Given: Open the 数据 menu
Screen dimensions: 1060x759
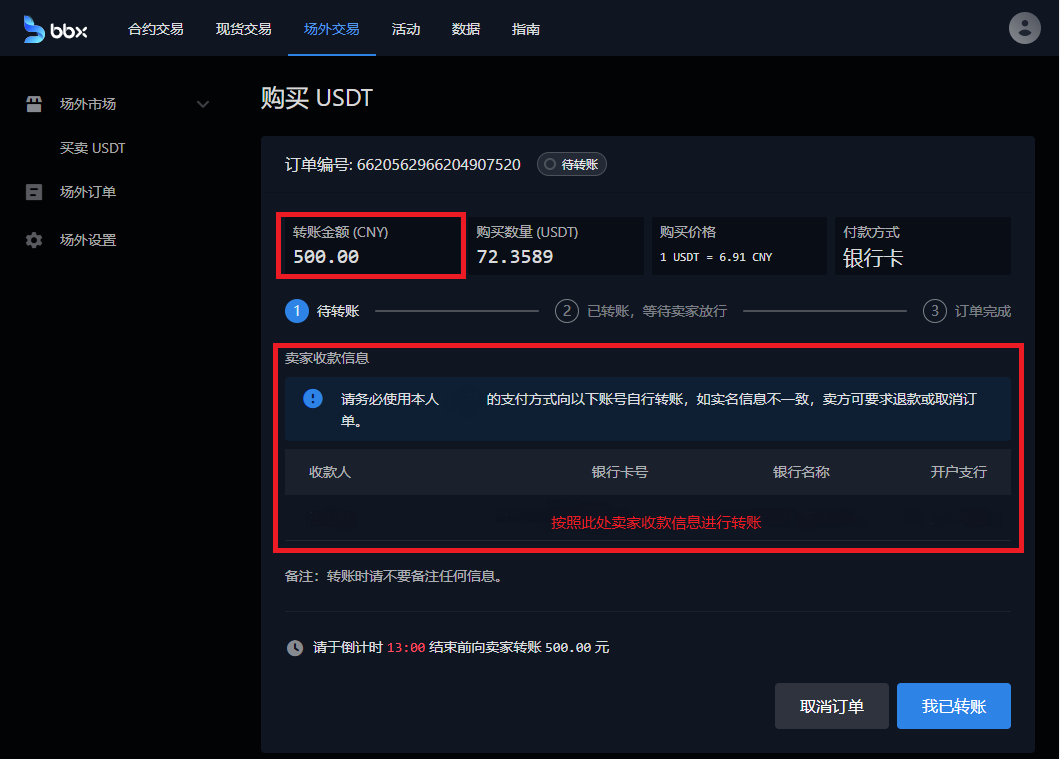Looking at the screenshot, I should tap(466, 29).
